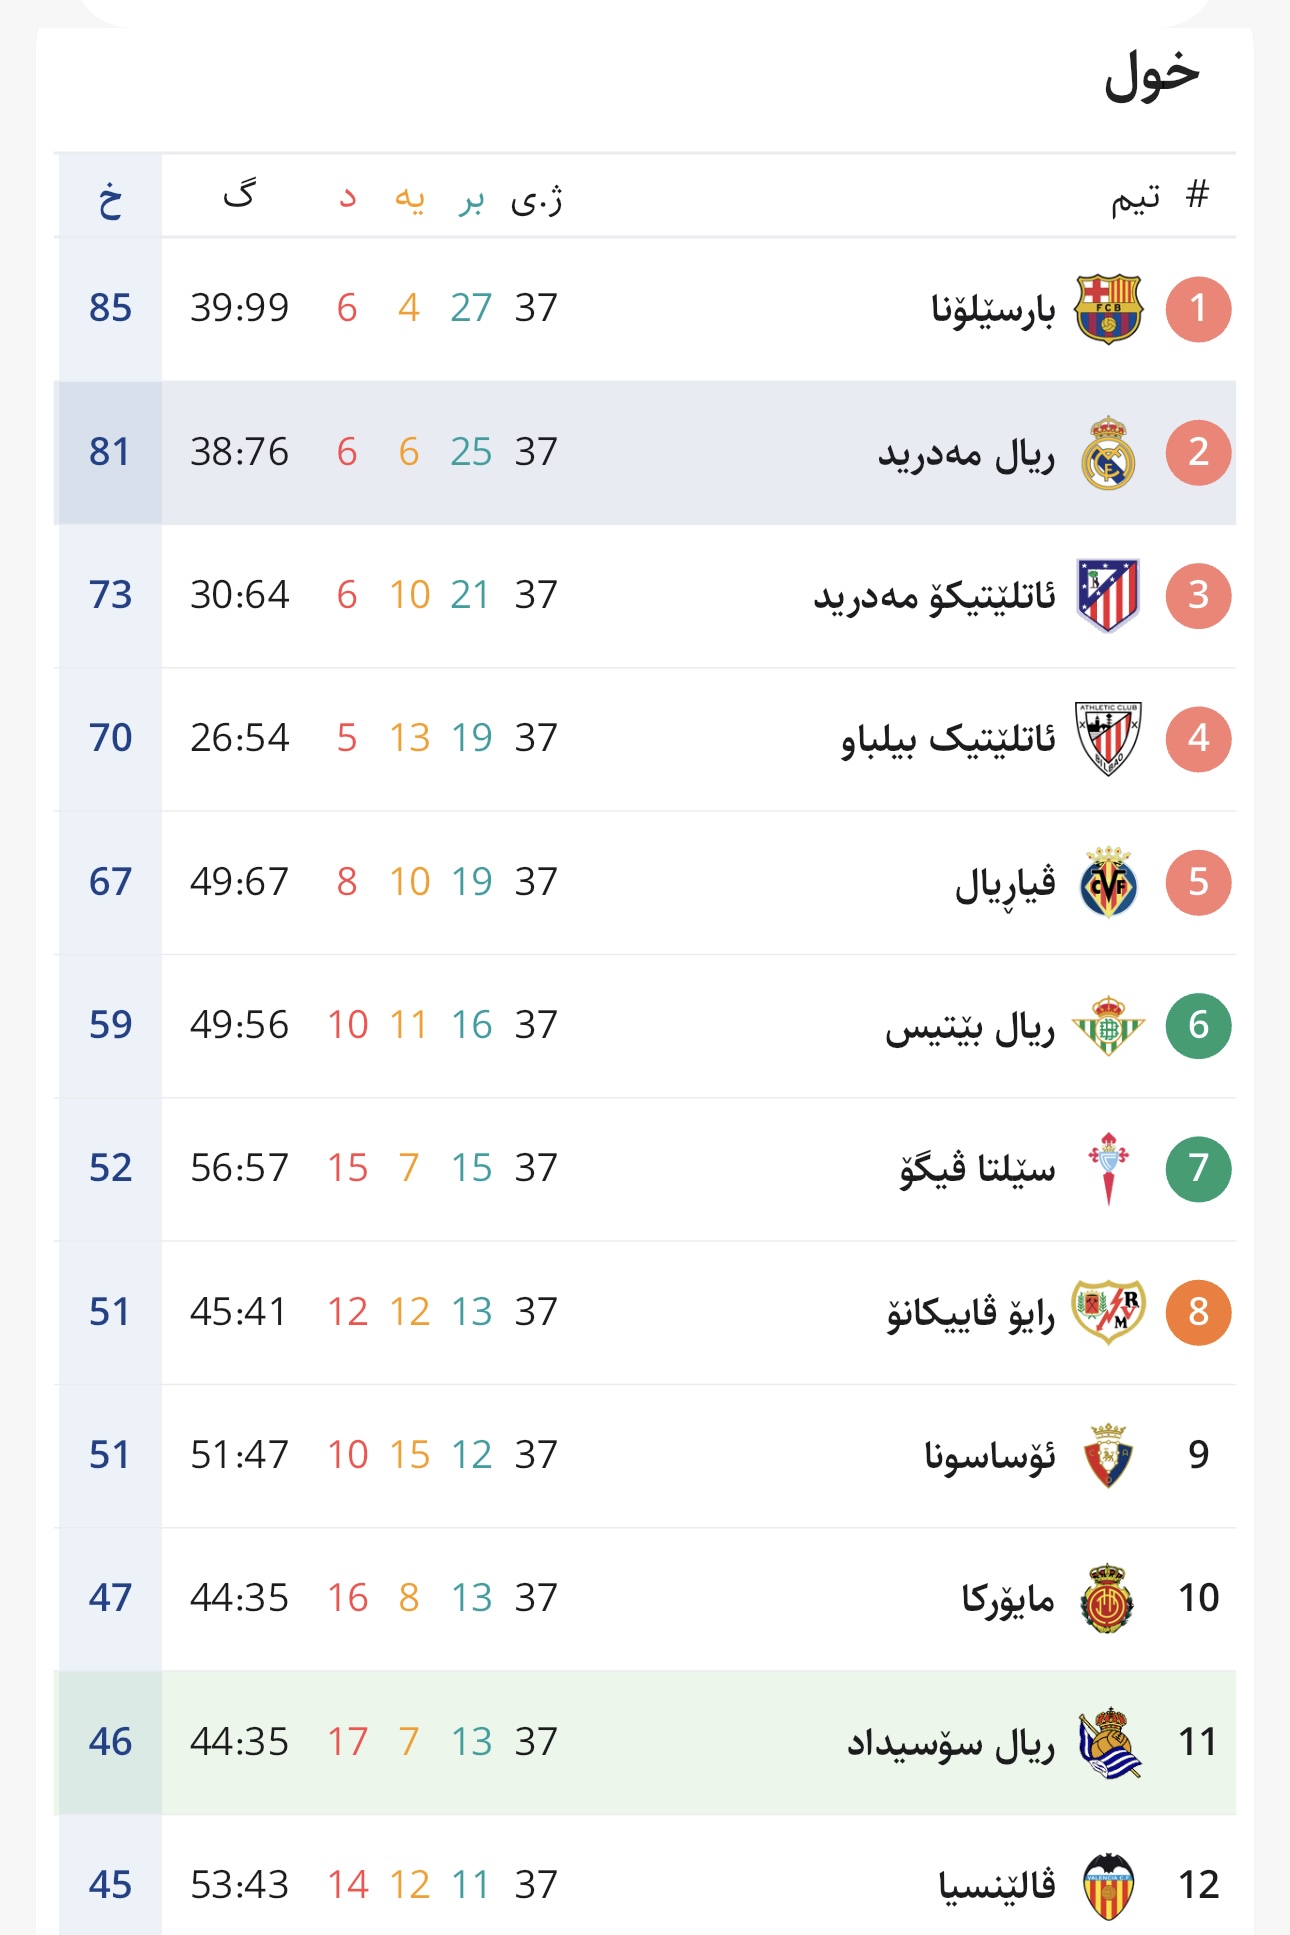Tap the خول standings section title
1290x1935 pixels.
click(1151, 75)
